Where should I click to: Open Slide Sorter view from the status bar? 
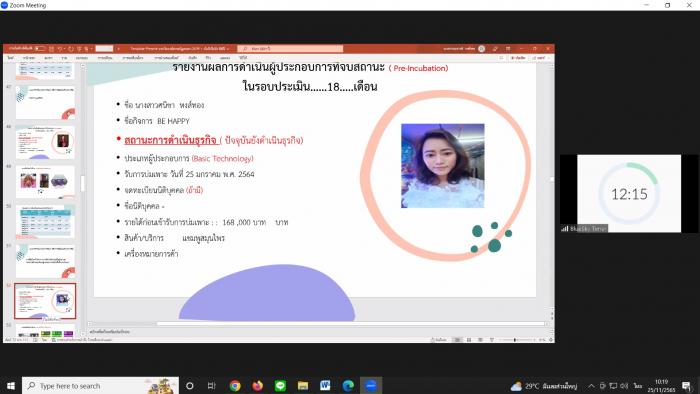[x=469, y=340]
